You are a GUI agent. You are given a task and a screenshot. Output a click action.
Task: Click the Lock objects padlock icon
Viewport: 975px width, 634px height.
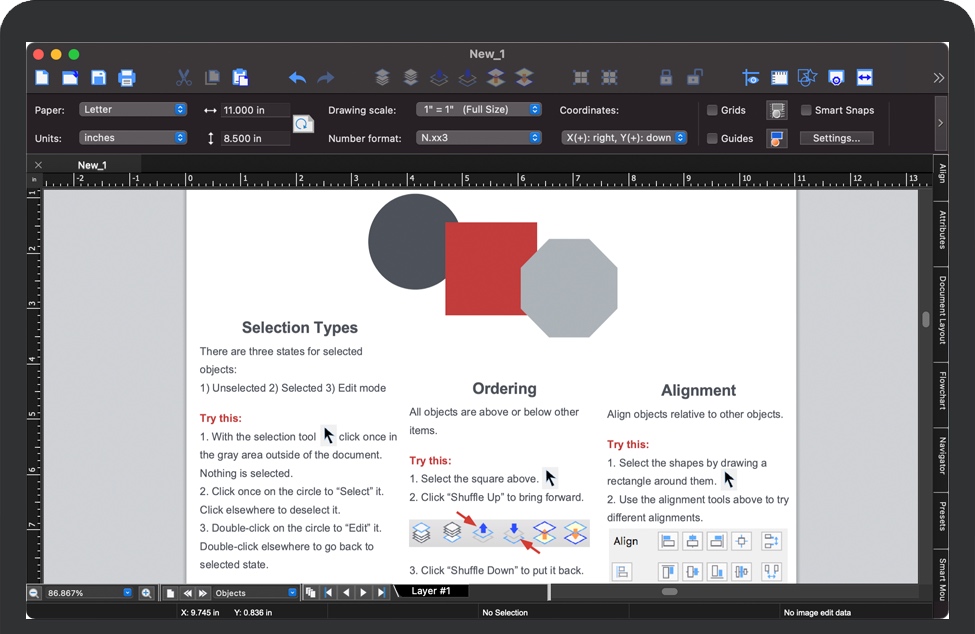(x=666, y=78)
